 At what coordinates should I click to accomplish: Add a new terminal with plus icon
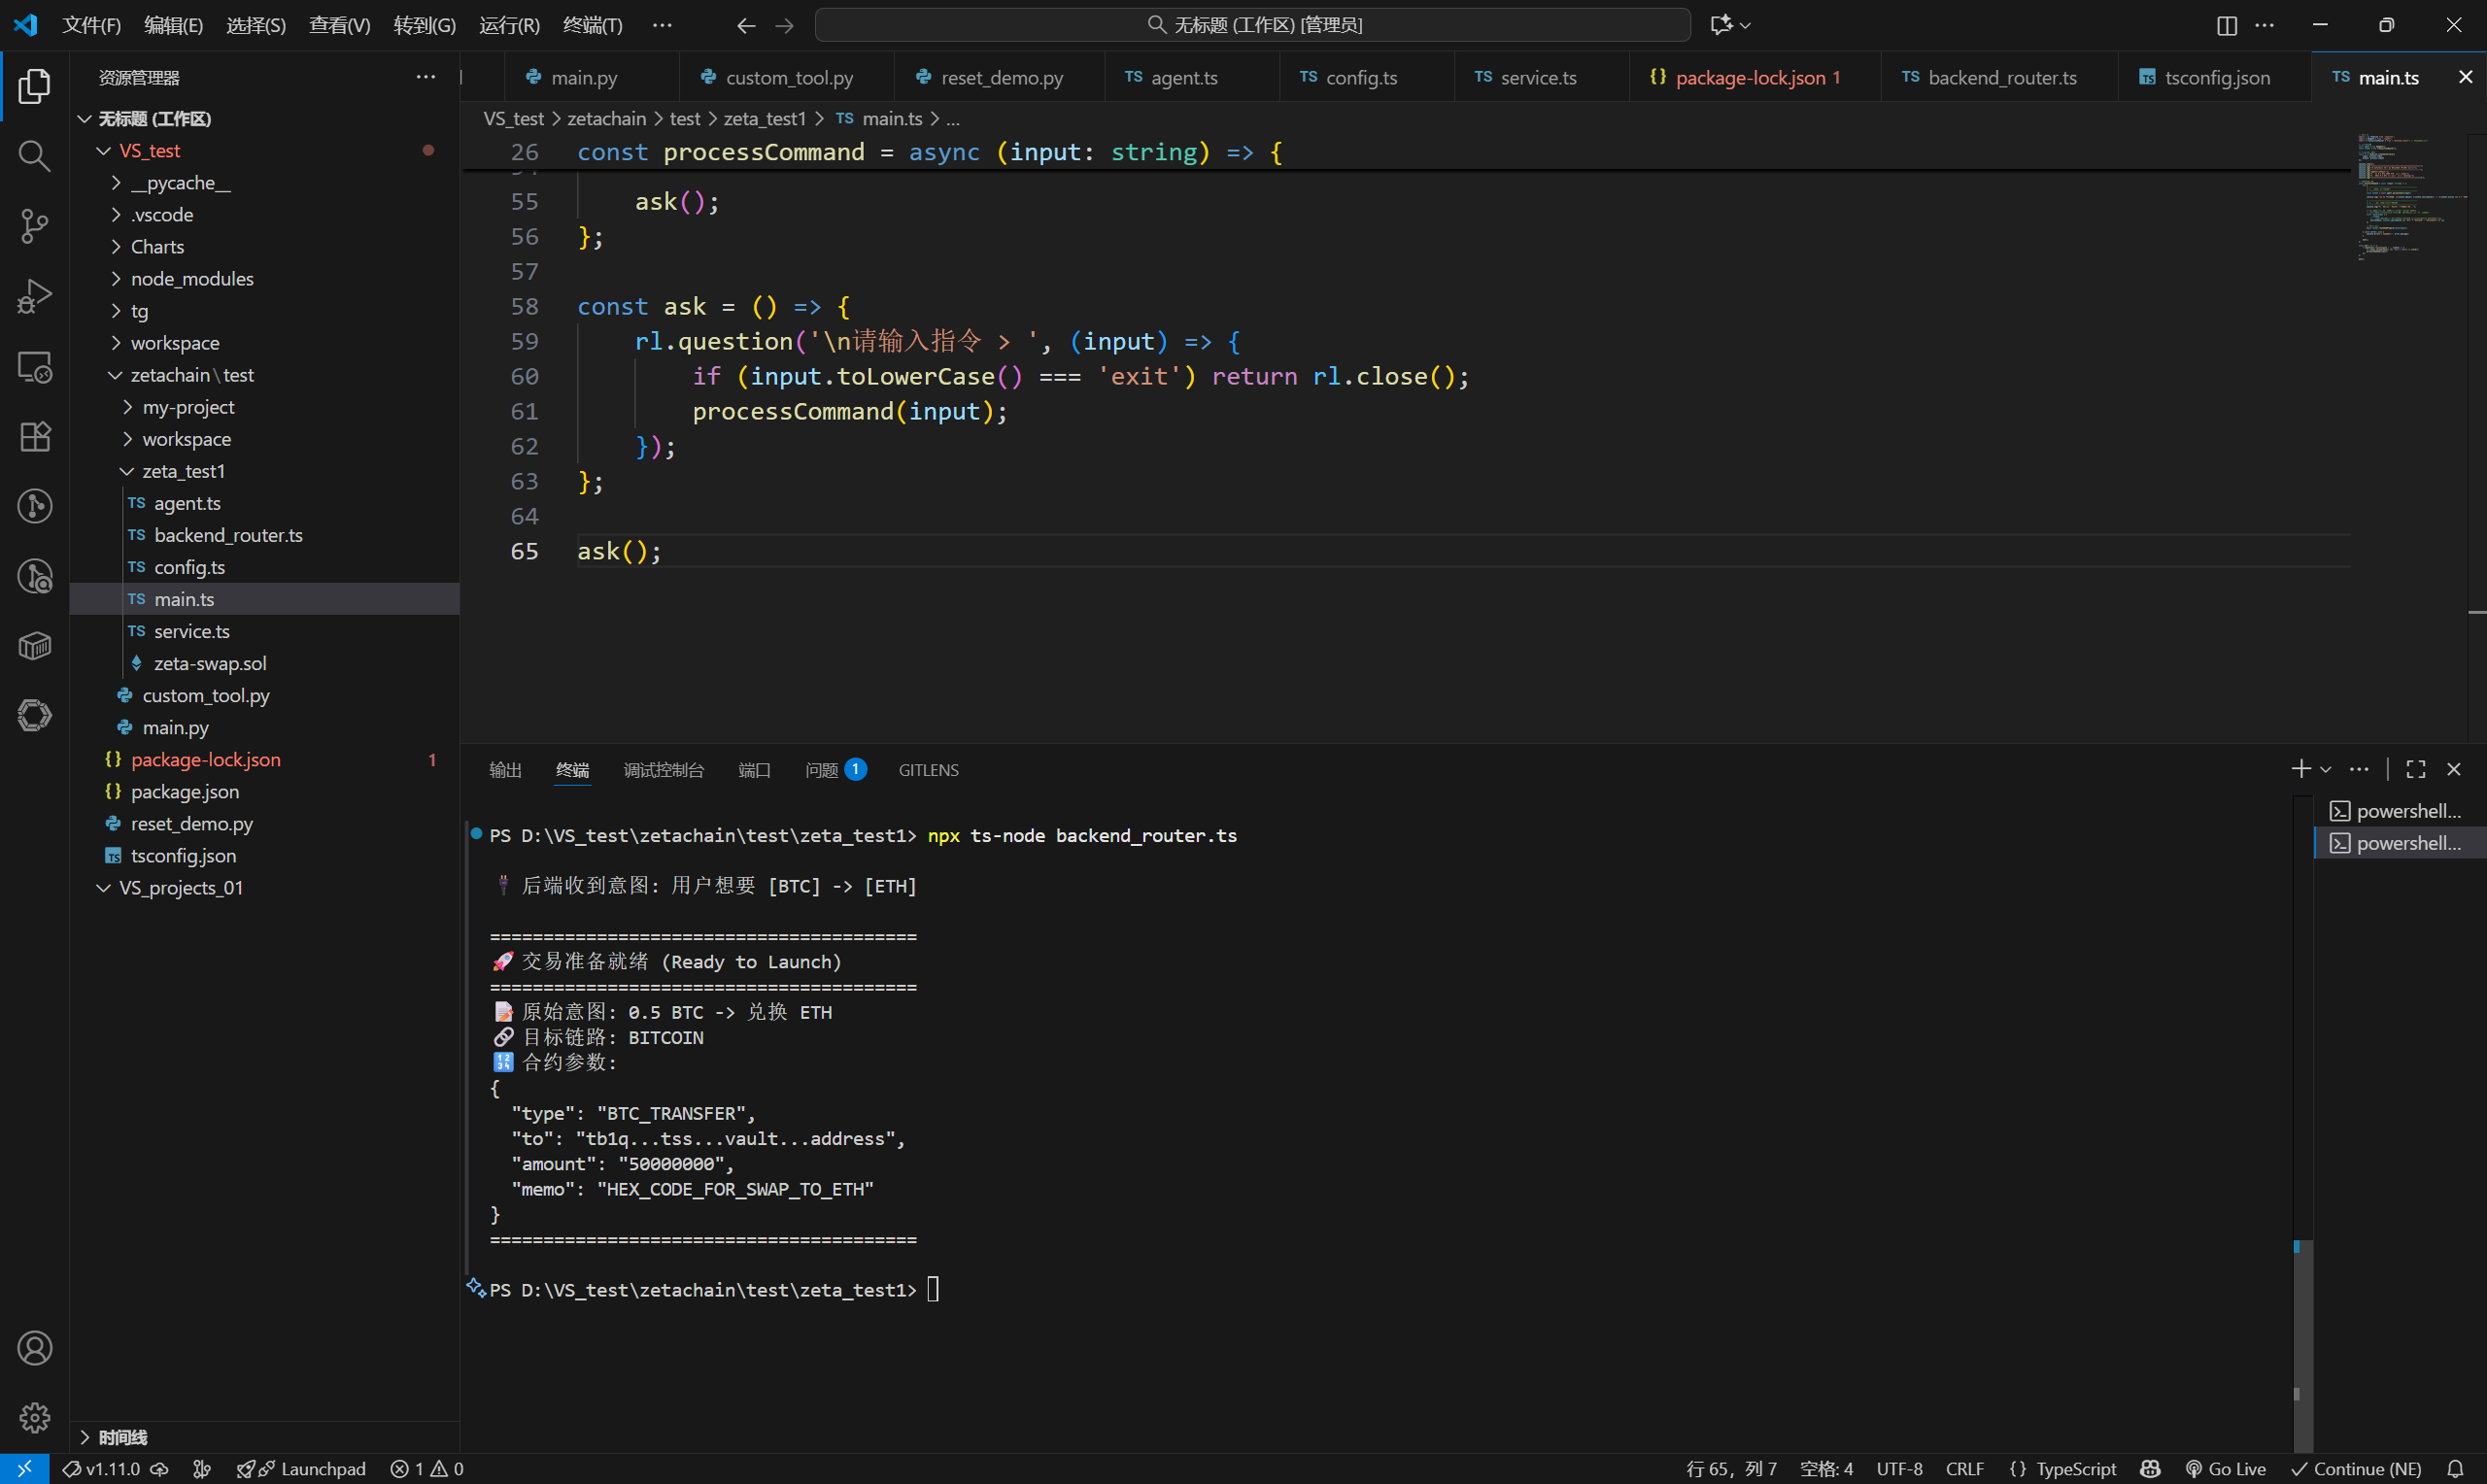[x=2301, y=769]
